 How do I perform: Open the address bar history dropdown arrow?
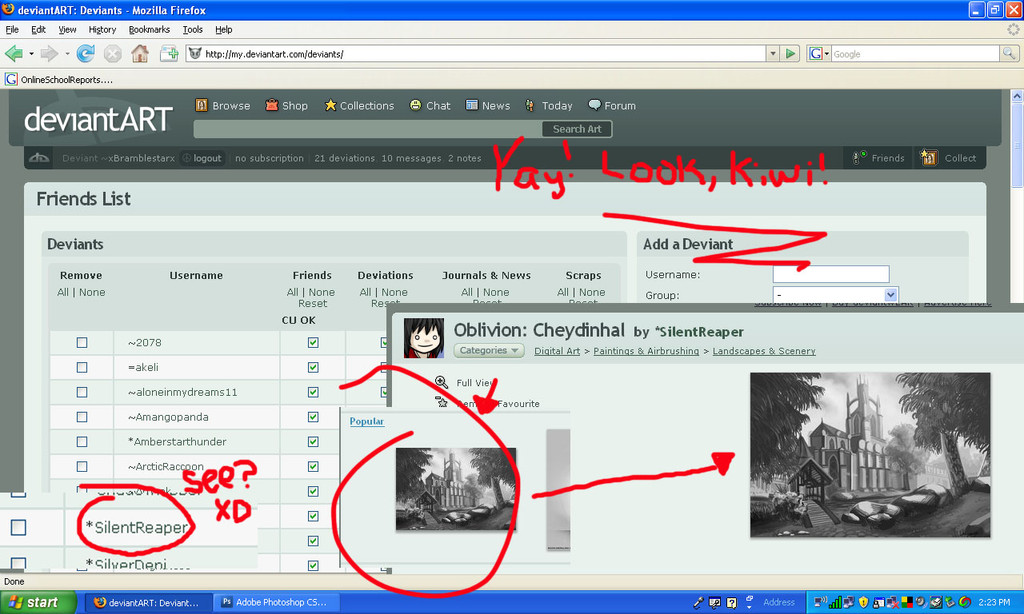pos(773,54)
